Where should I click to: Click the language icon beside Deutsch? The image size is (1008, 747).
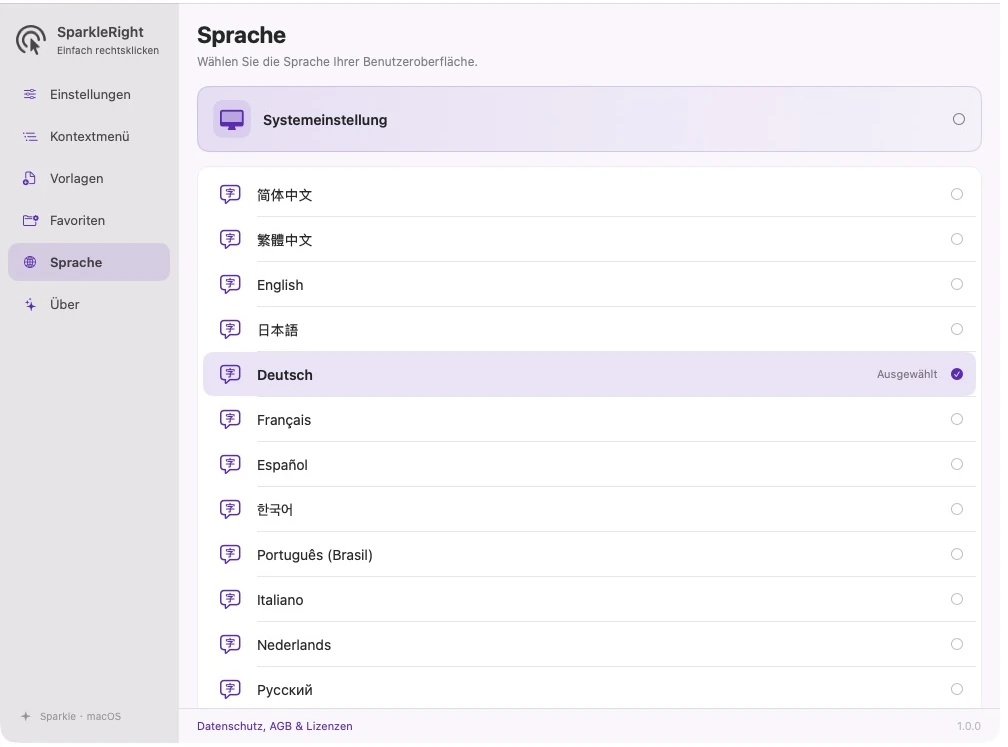230,374
